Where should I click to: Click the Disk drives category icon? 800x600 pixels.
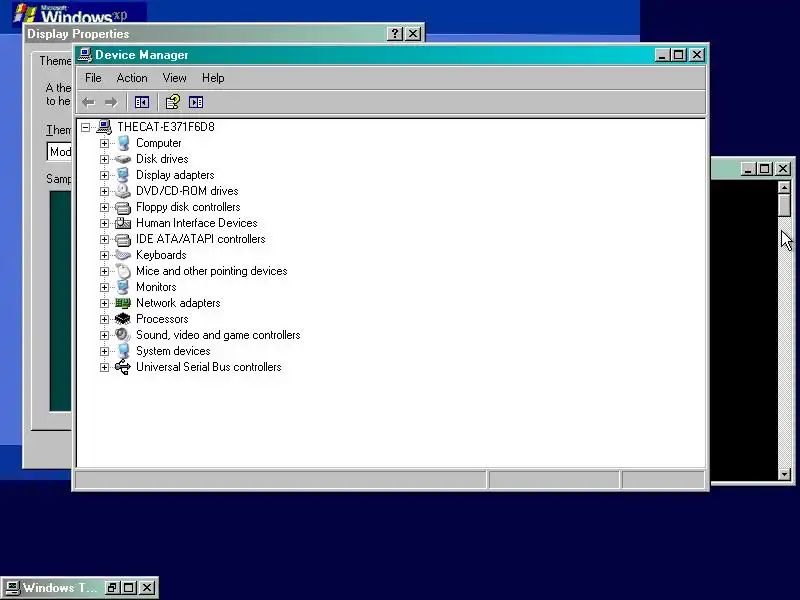tap(123, 159)
